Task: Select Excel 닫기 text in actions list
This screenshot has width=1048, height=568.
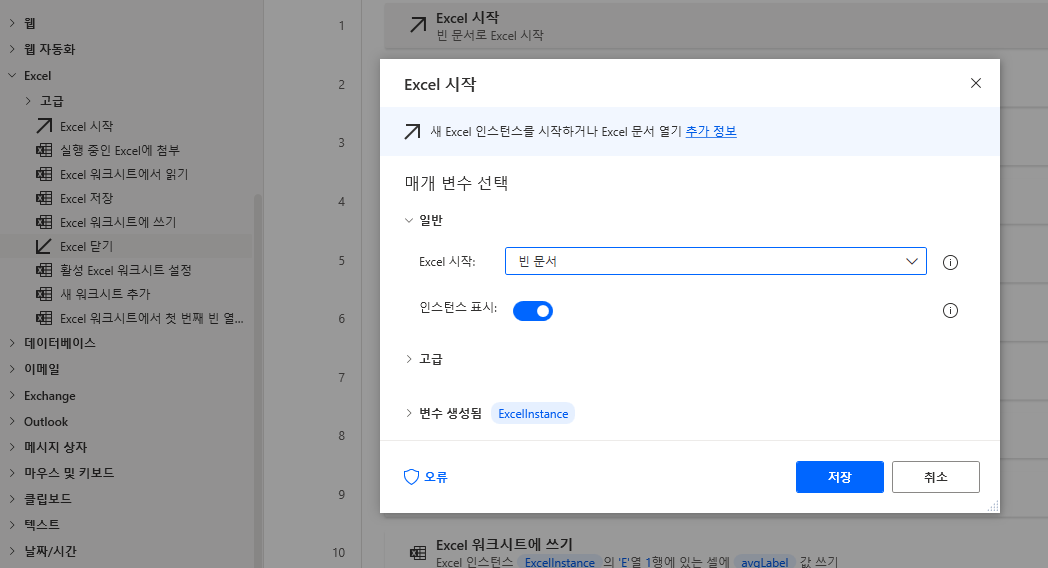Action: tap(86, 247)
